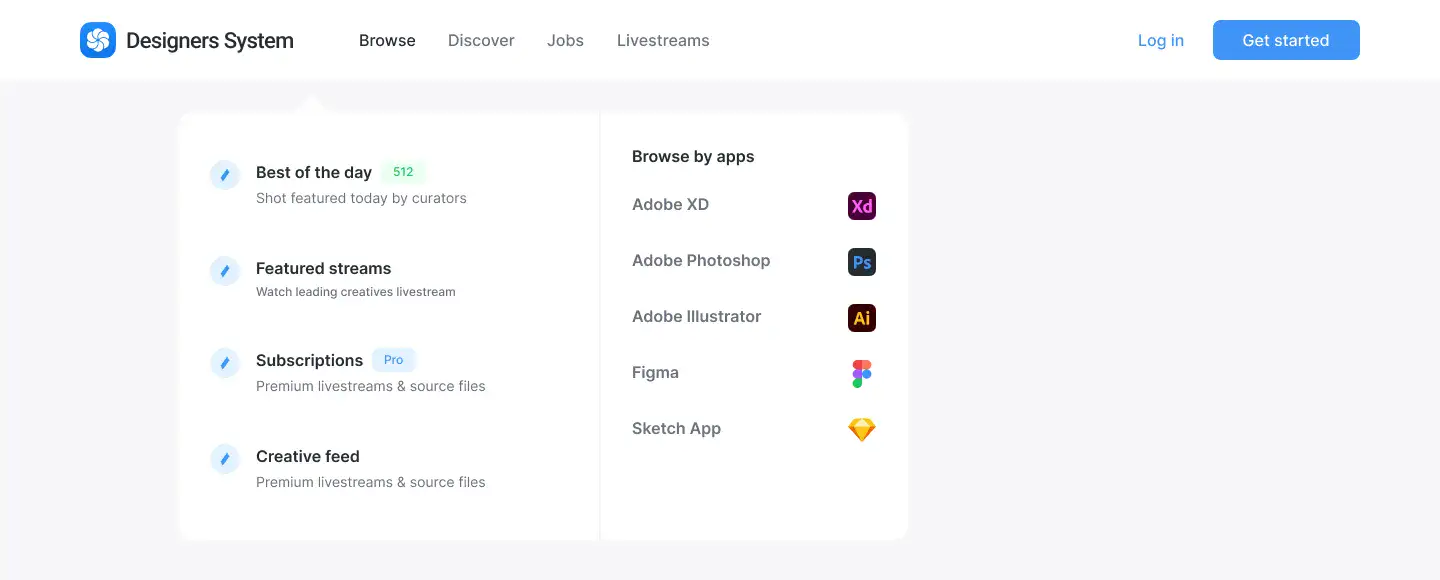
Task: Click pencil icon beside Subscriptions
Action: click(225, 362)
